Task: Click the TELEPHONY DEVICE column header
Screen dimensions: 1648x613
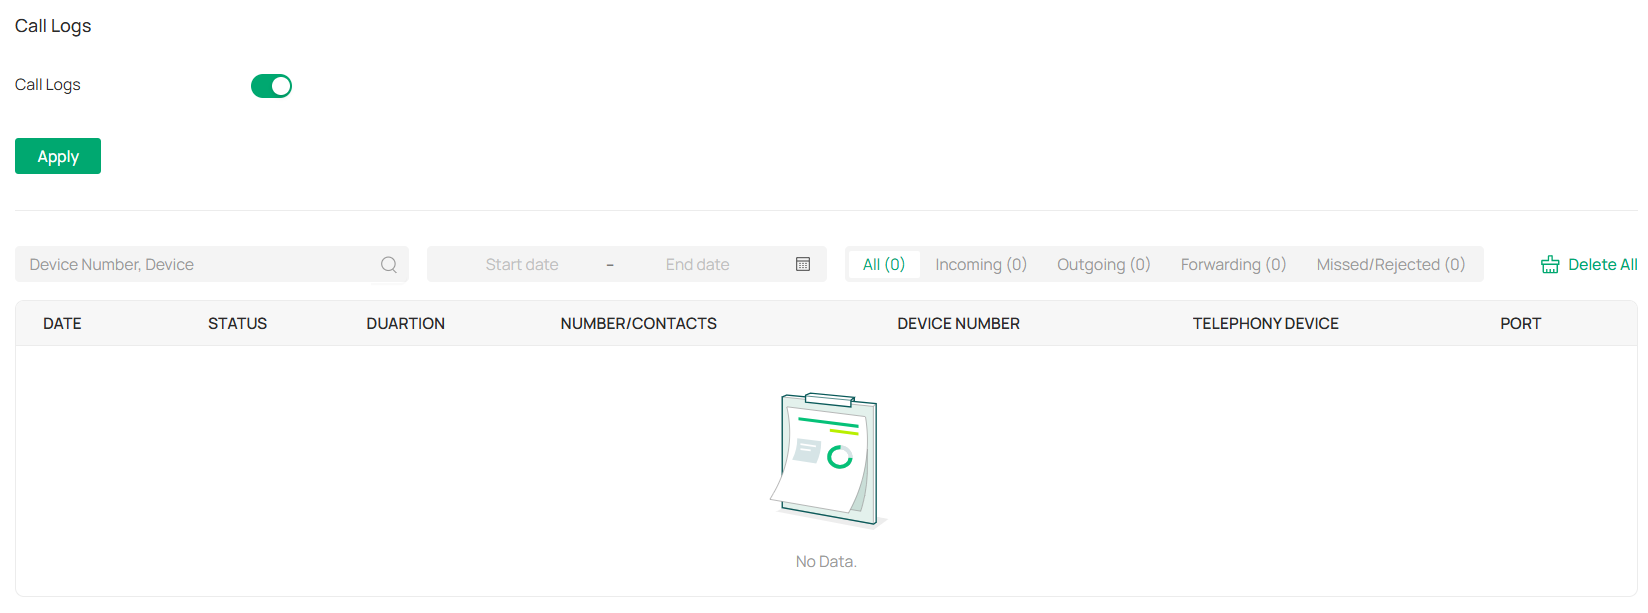Action: (1265, 324)
